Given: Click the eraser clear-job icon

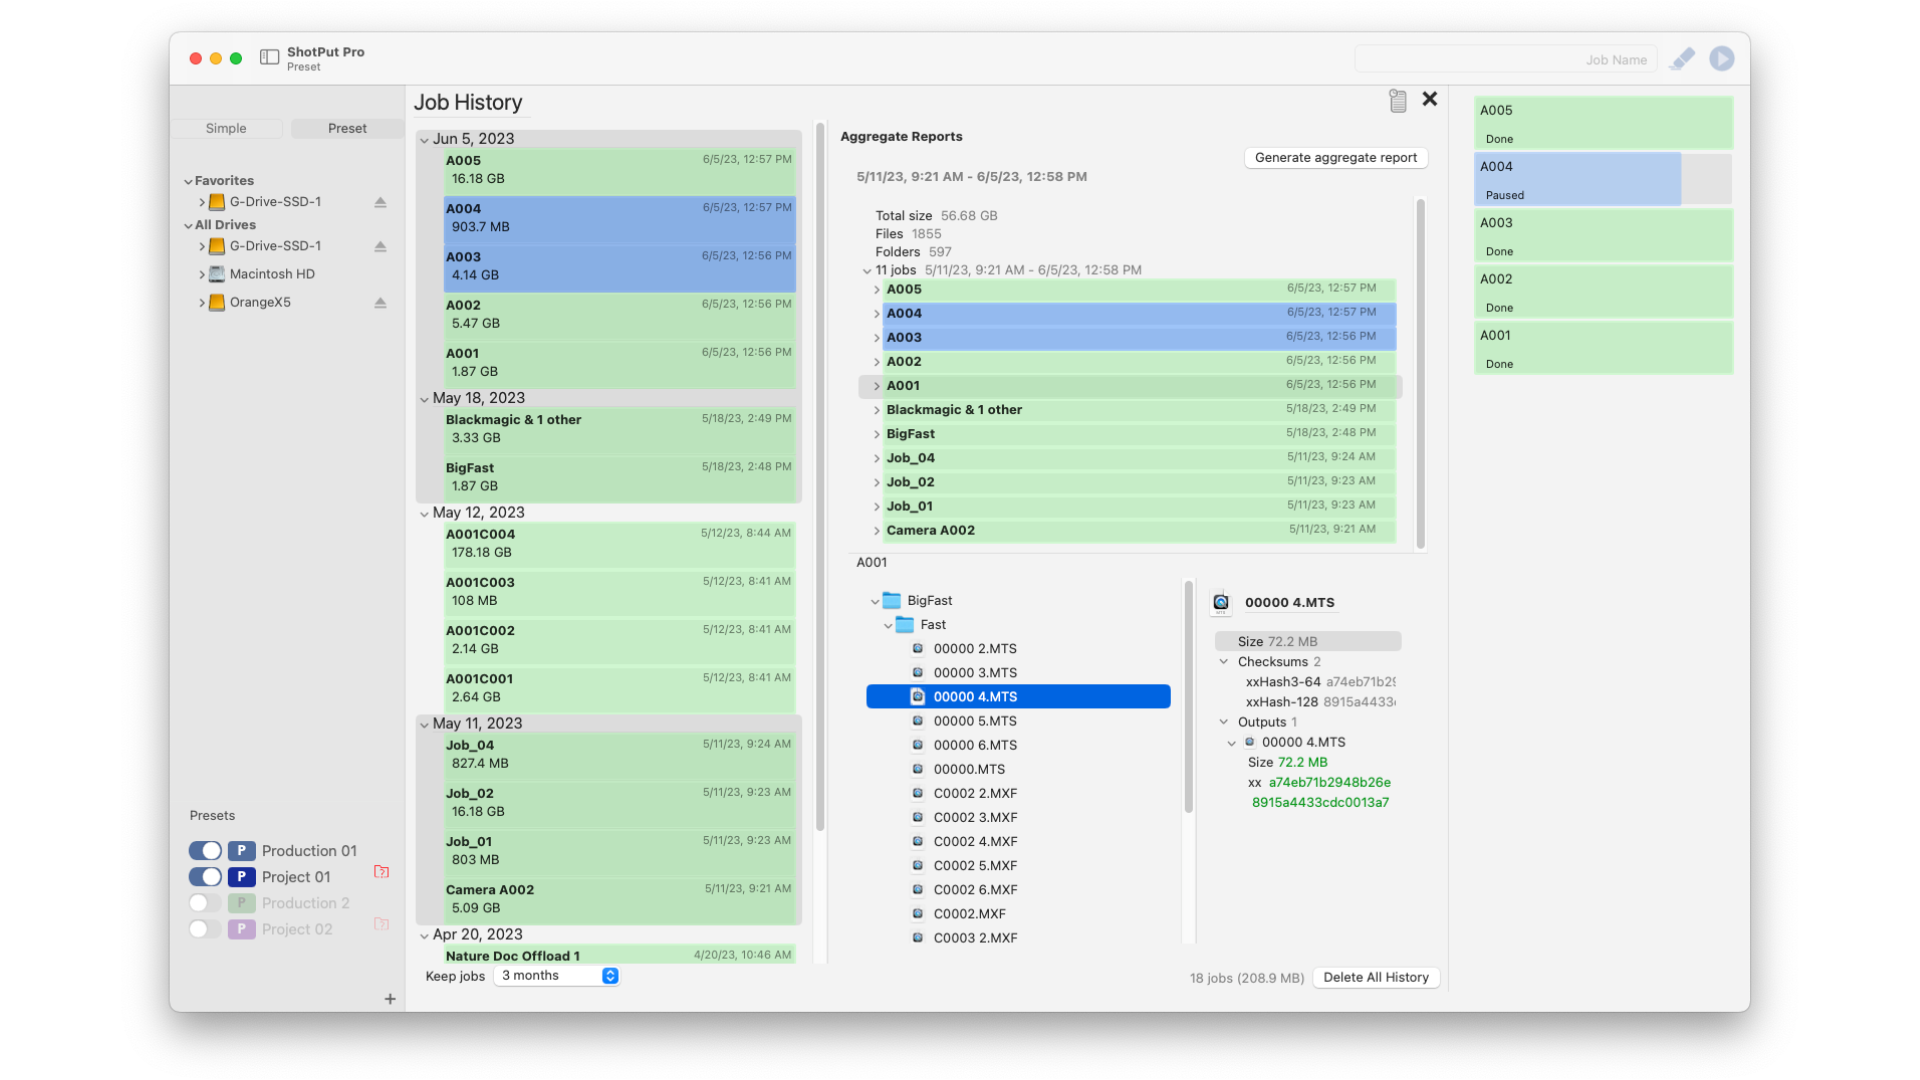Looking at the screenshot, I should pos(1682,59).
